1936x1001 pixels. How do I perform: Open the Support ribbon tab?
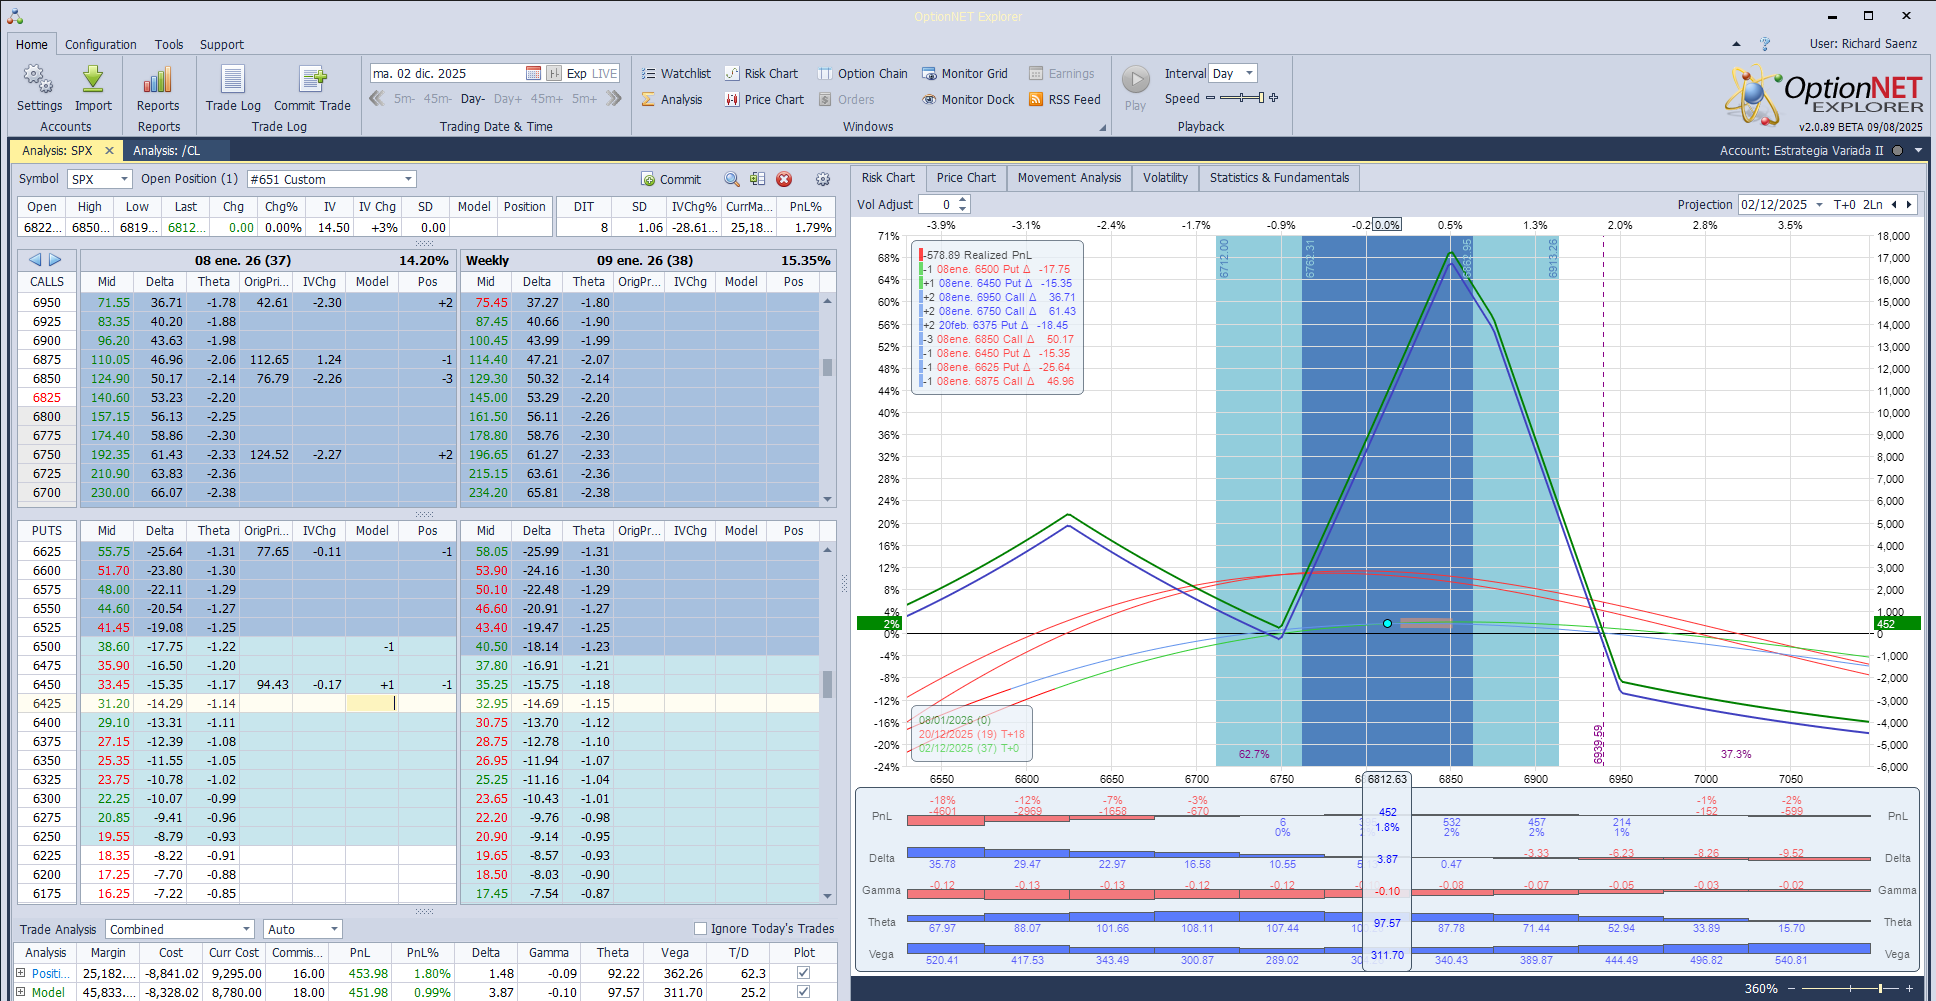tap(222, 44)
